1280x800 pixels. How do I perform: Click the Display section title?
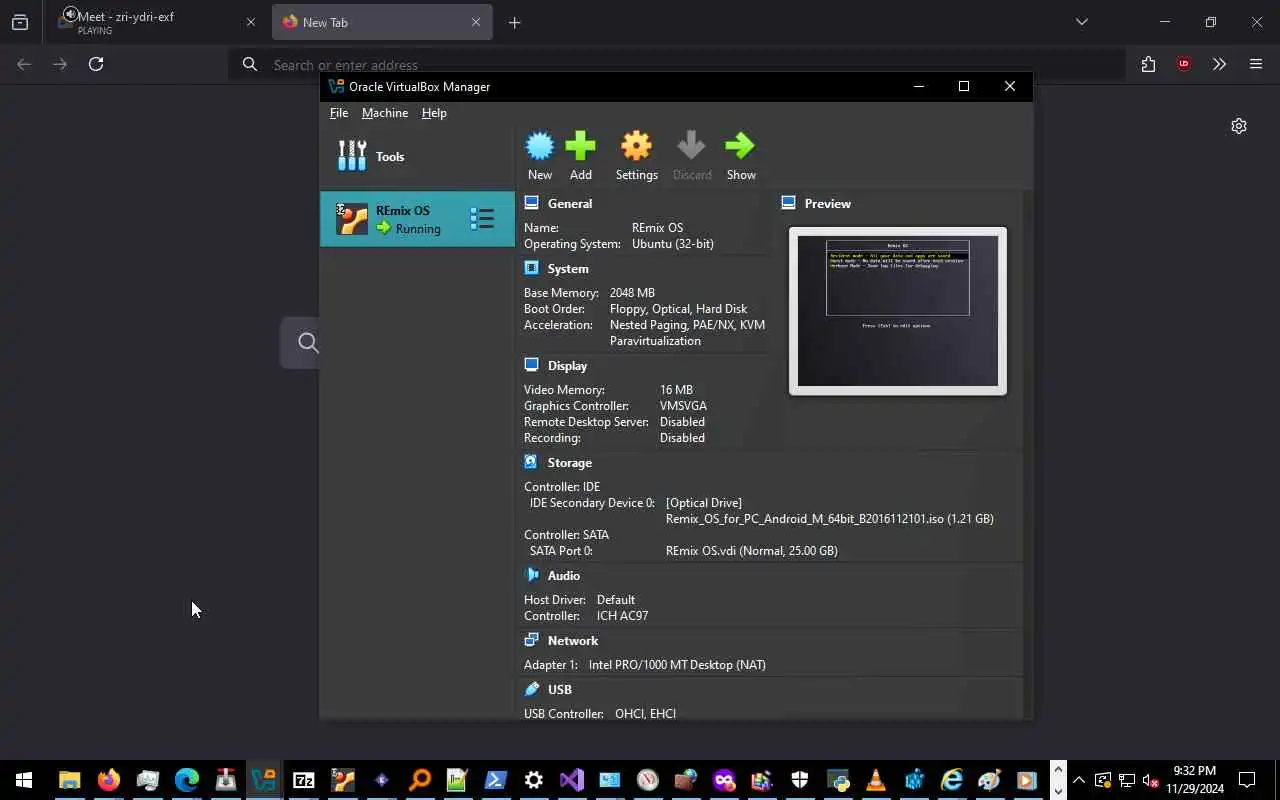click(x=567, y=365)
